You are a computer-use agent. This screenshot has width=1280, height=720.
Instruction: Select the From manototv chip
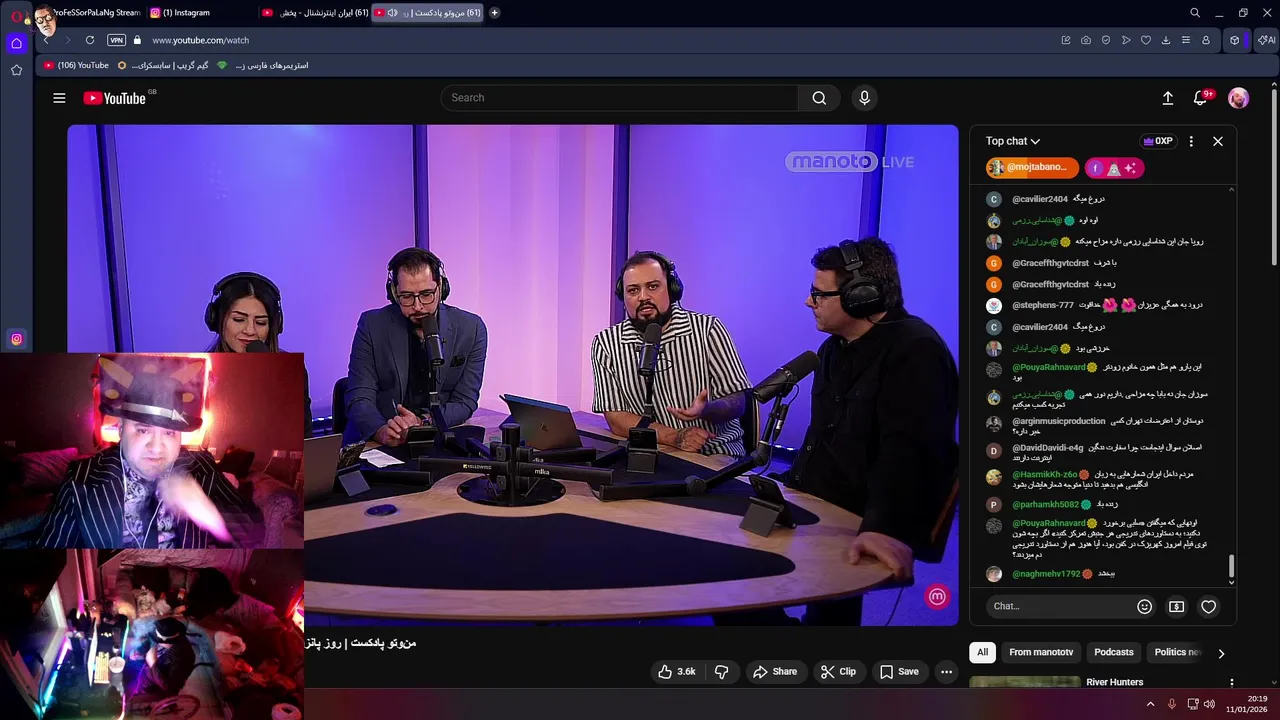click(x=1041, y=652)
